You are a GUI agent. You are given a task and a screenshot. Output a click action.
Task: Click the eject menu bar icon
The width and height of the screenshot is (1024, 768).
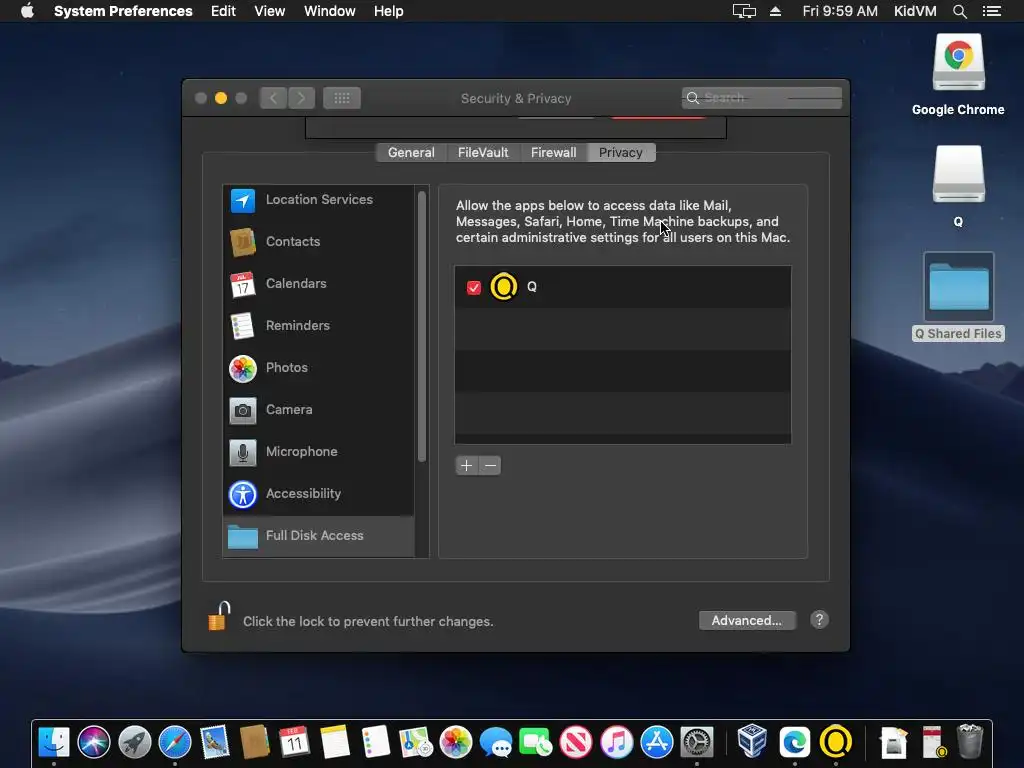pyautogui.click(x=775, y=11)
